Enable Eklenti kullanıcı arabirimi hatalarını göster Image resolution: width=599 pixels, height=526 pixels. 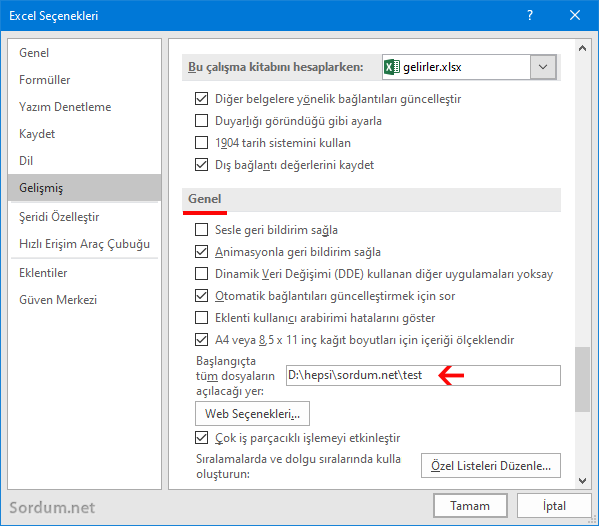tap(201, 318)
